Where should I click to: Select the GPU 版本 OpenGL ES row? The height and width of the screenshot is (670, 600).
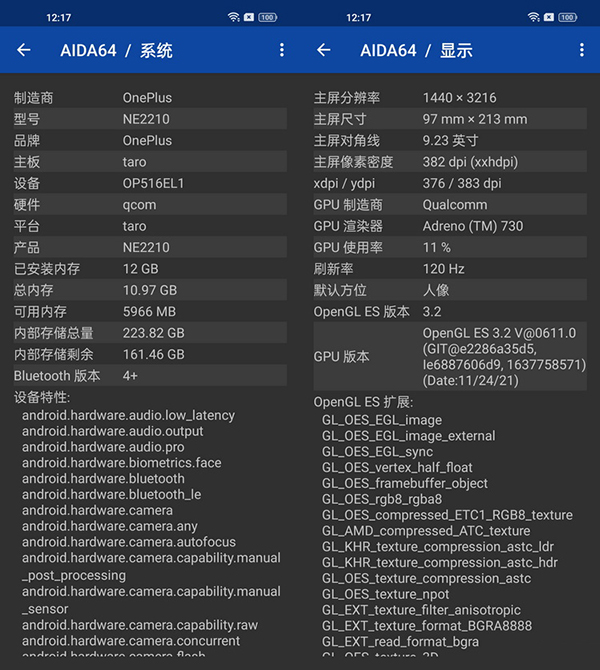pos(450,356)
